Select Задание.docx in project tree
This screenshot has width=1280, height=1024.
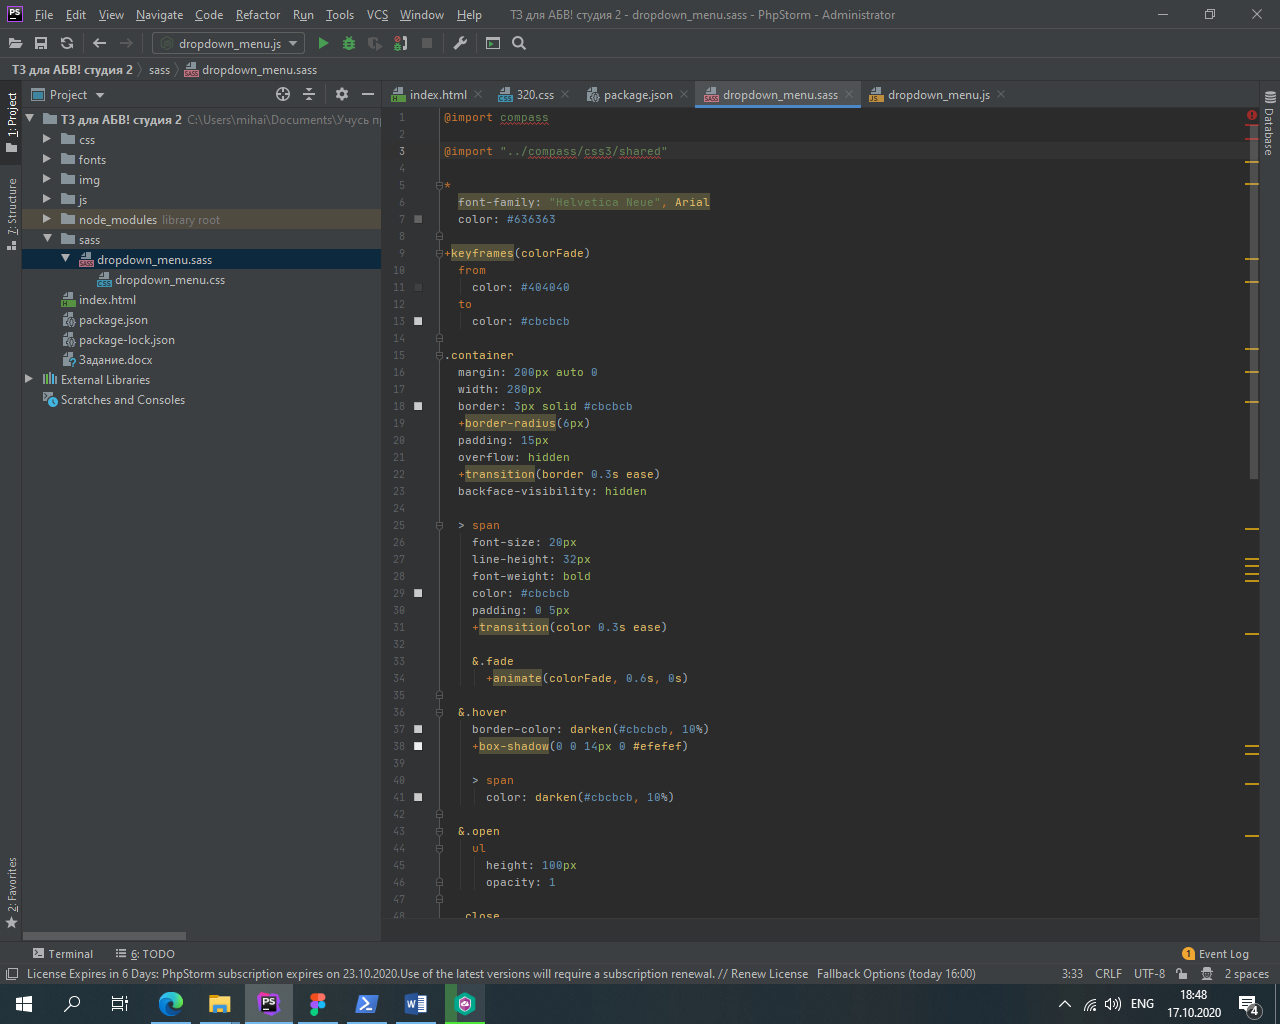pyautogui.click(x=115, y=360)
